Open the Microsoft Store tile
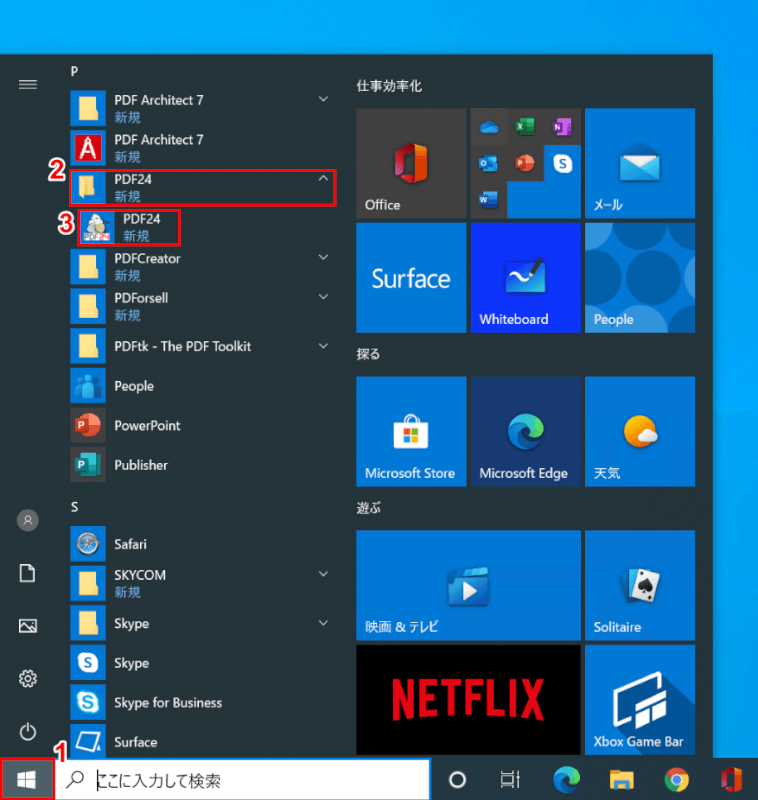This screenshot has width=758, height=800. pyautogui.click(x=411, y=432)
